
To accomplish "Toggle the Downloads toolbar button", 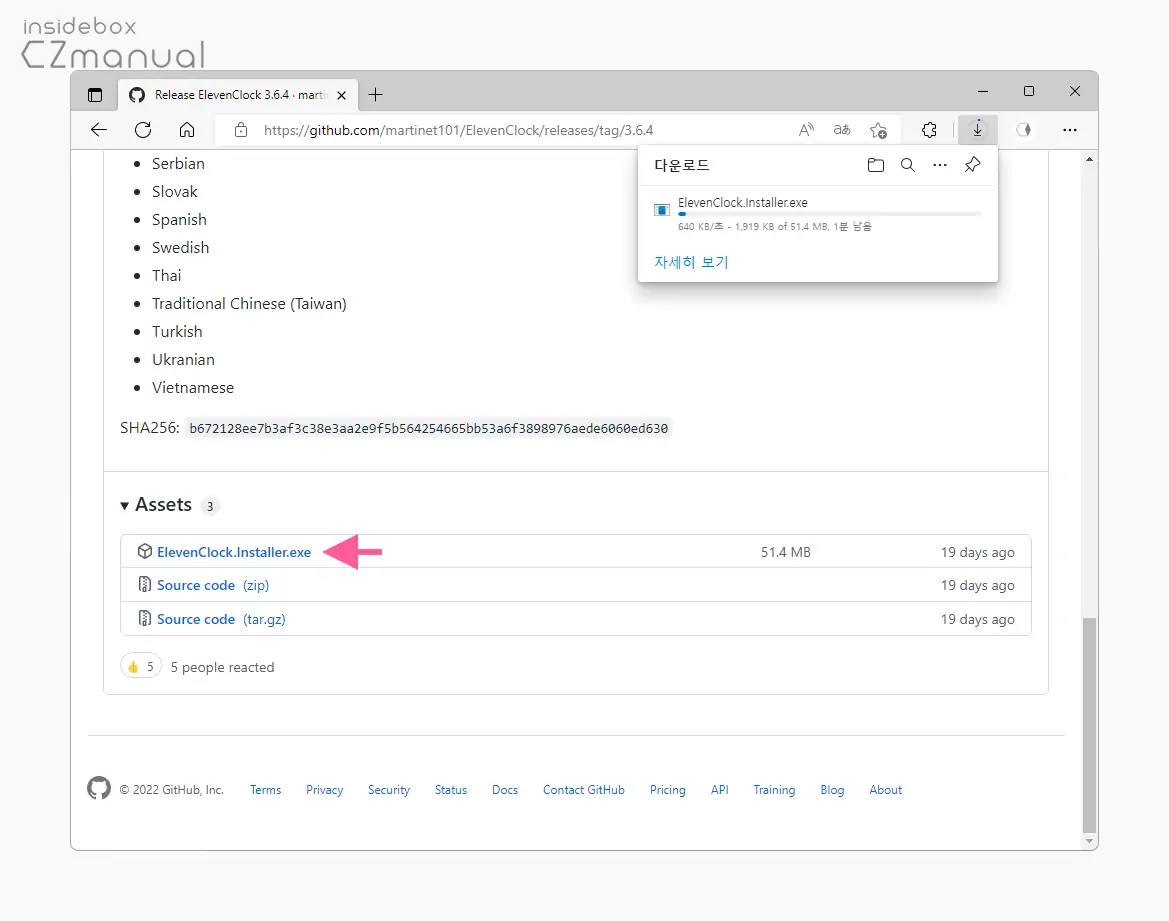I will (977, 130).
